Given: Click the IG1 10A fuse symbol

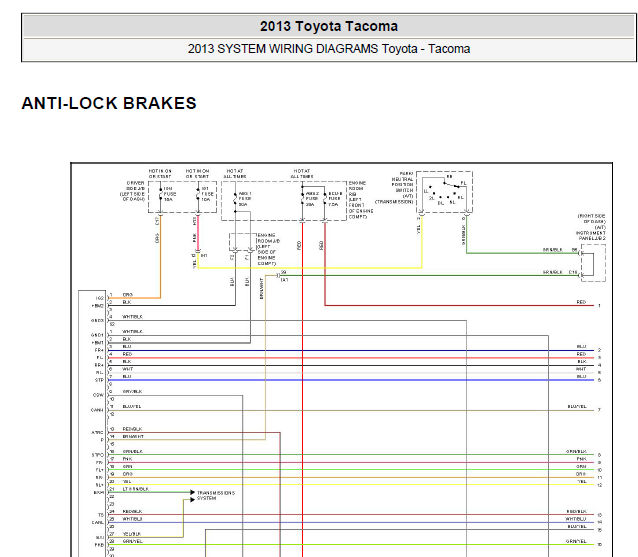Looking at the screenshot, I should [x=198, y=194].
